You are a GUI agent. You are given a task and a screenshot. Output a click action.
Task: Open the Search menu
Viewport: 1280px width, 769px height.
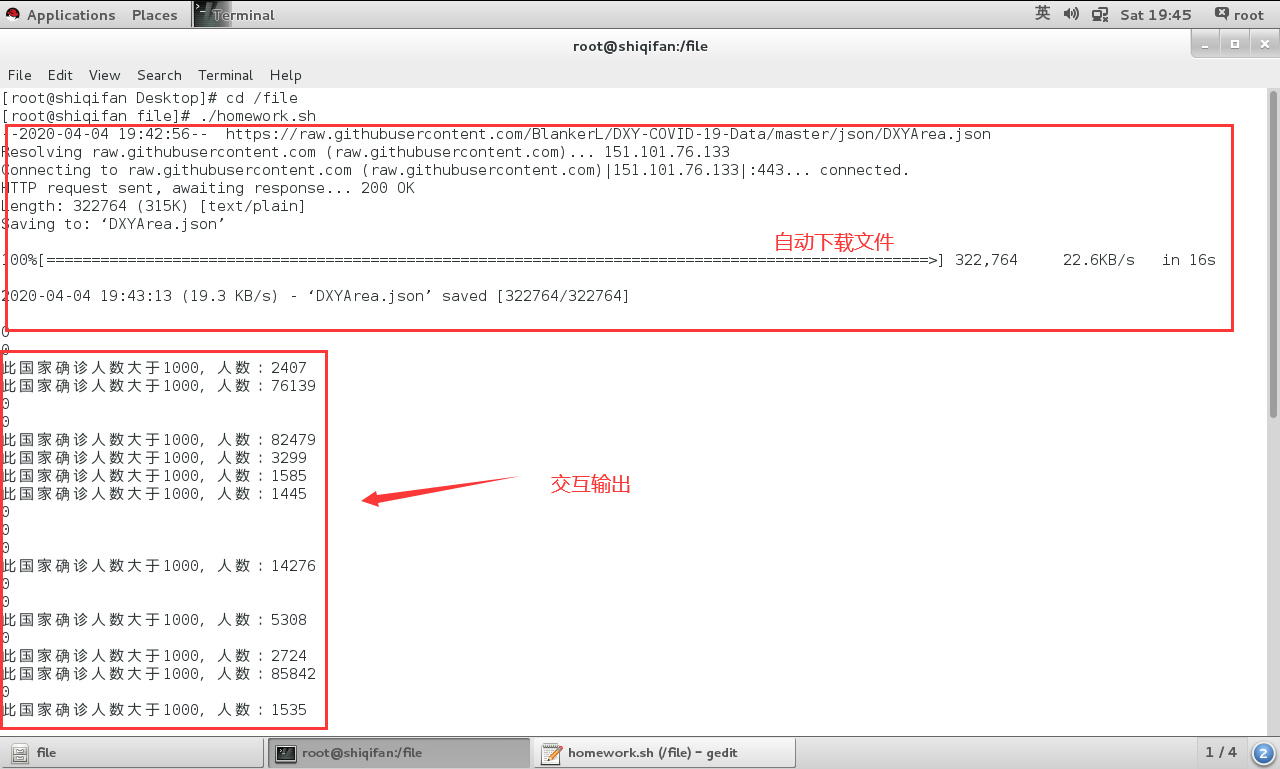[x=159, y=75]
